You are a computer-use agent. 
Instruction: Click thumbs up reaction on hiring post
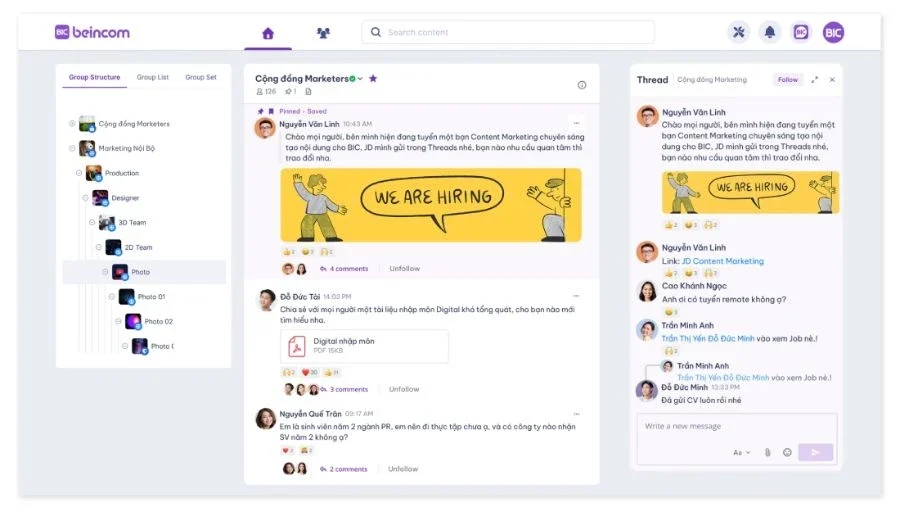point(288,252)
